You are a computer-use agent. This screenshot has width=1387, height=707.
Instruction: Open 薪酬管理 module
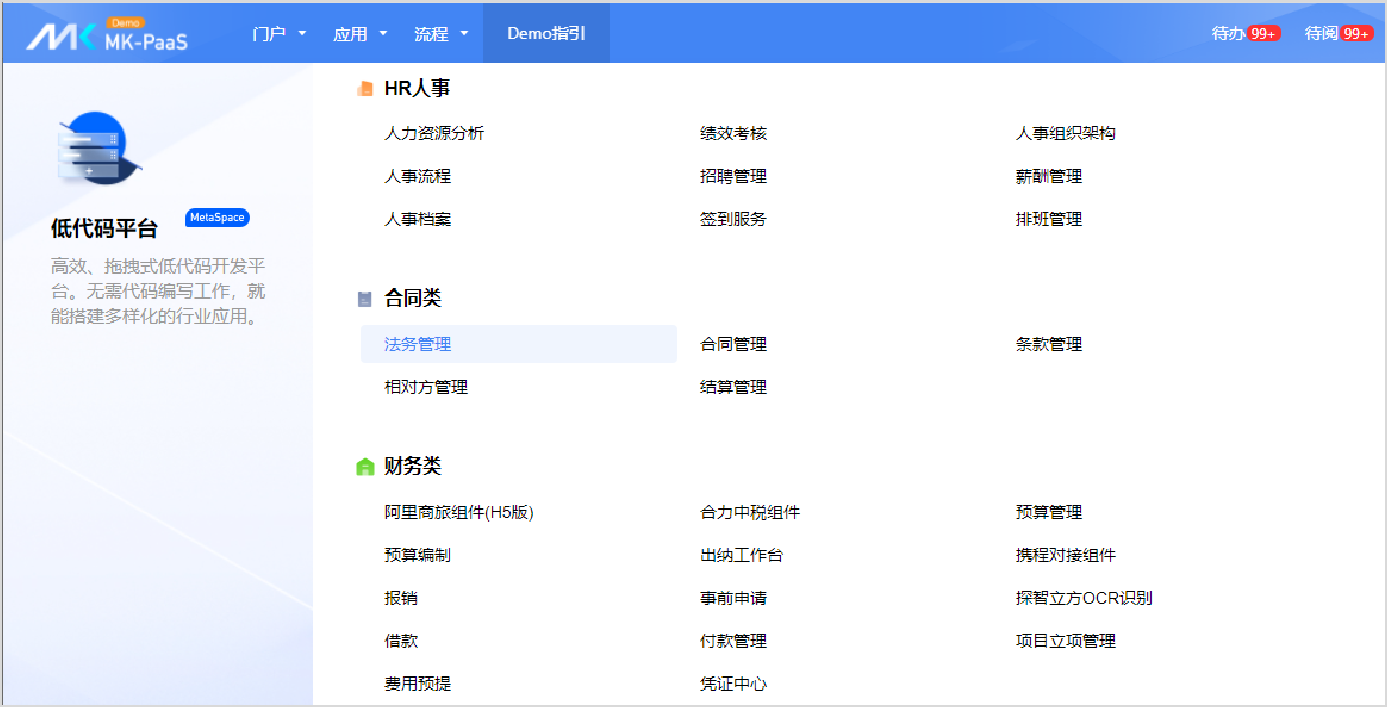click(x=1048, y=176)
